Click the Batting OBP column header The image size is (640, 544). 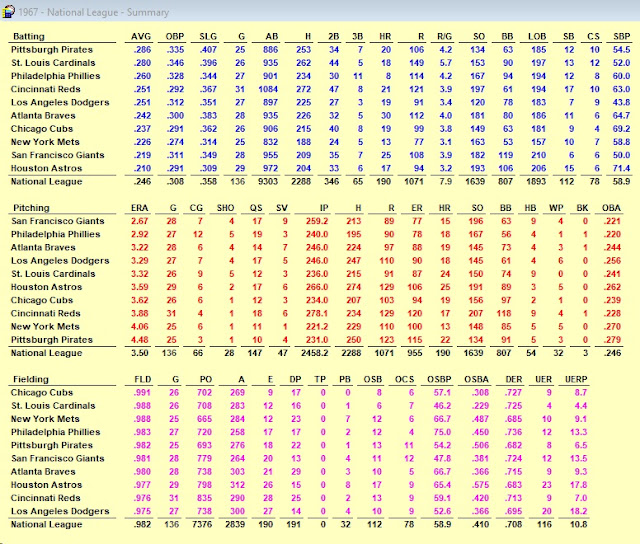(x=175, y=36)
